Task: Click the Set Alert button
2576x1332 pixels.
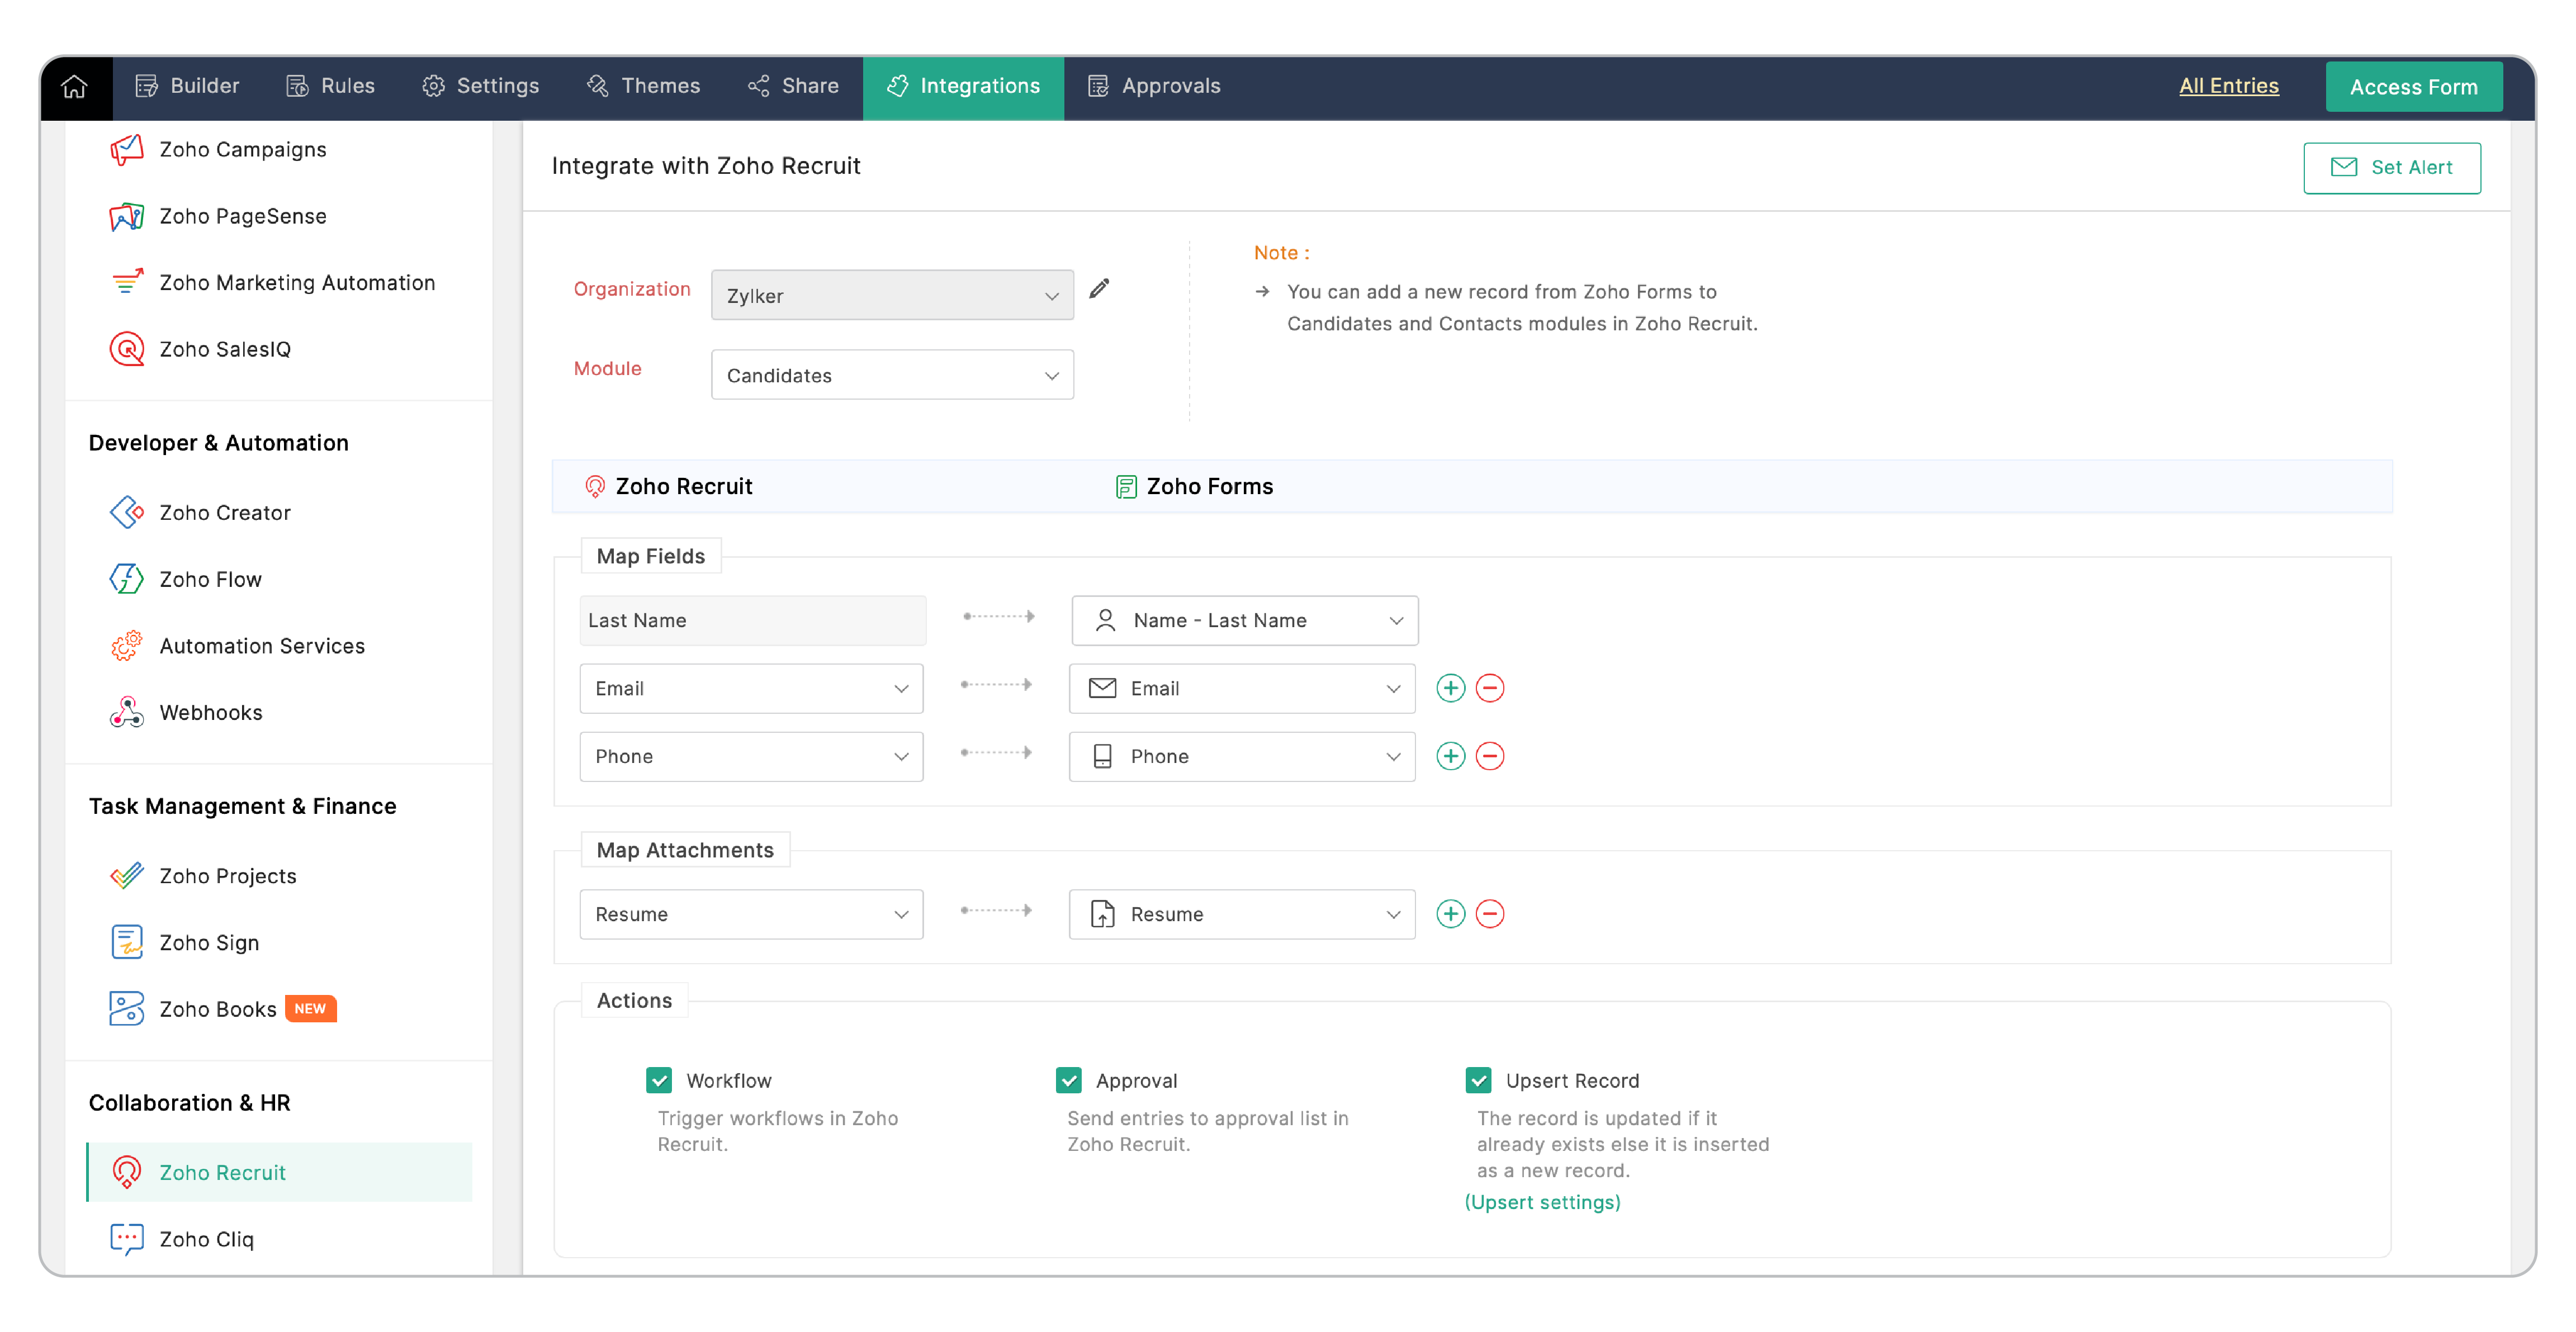Action: (x=2391, y=168)
